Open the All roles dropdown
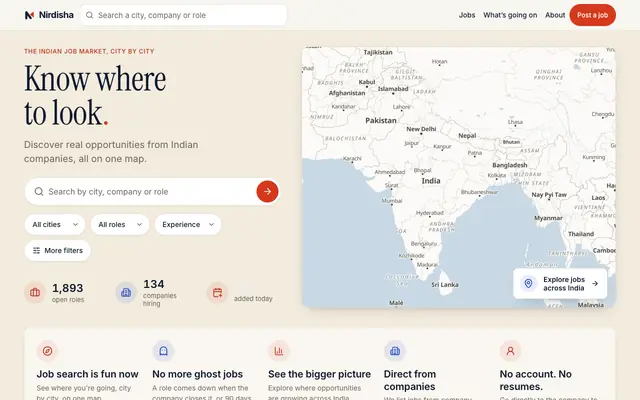The image size is (640, 400). click(x=120, y=224)
